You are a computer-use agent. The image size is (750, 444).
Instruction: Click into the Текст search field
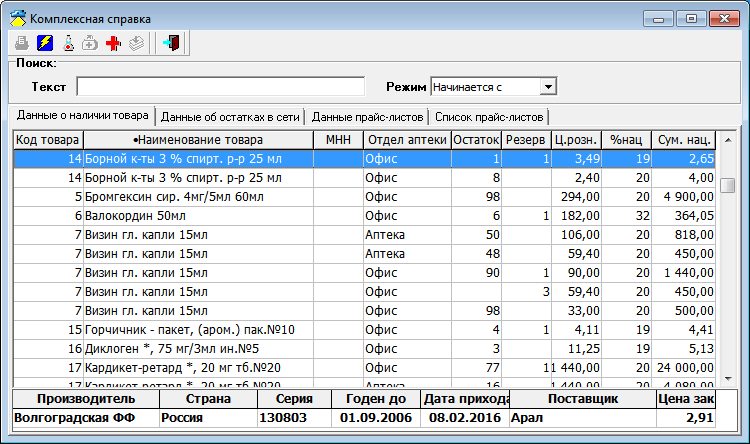click(x=220, y=87)
